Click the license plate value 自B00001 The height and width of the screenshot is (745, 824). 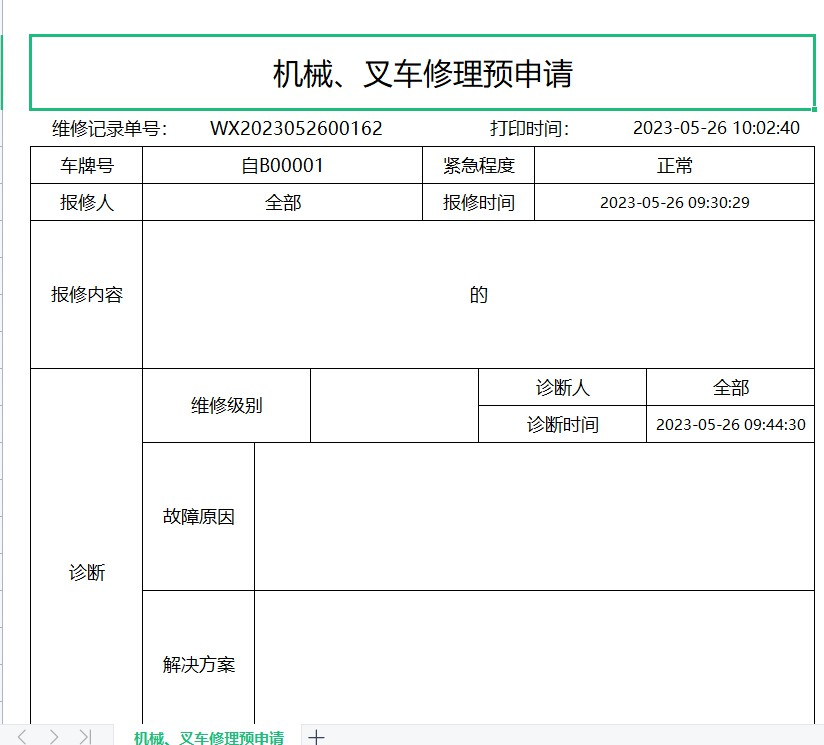click(282, 165)
